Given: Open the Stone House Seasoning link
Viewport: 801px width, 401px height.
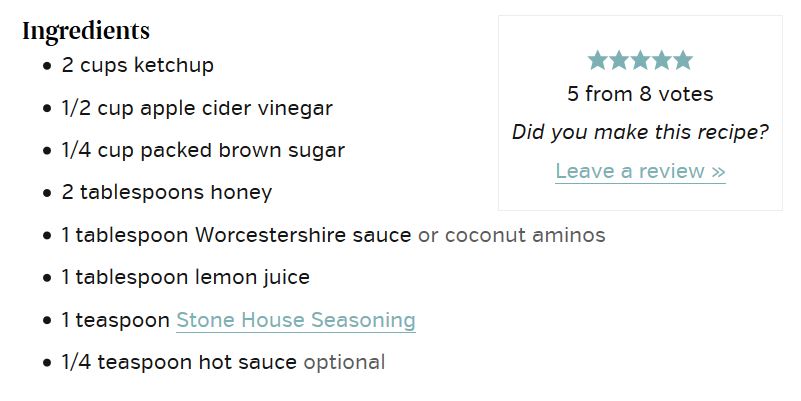Looking at the screenshot, I should 296,320.
